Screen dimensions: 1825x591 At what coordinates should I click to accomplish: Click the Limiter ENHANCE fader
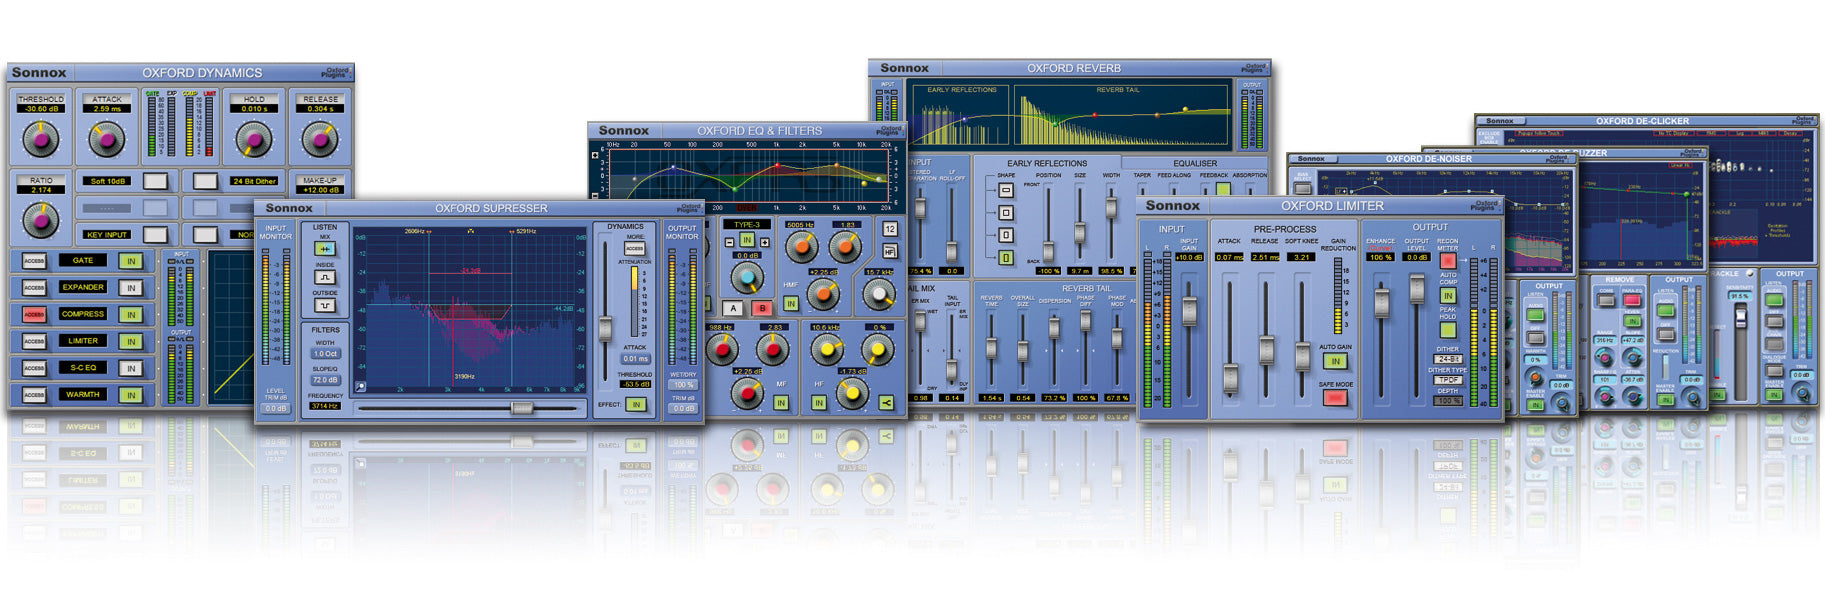pos(1381,302)
